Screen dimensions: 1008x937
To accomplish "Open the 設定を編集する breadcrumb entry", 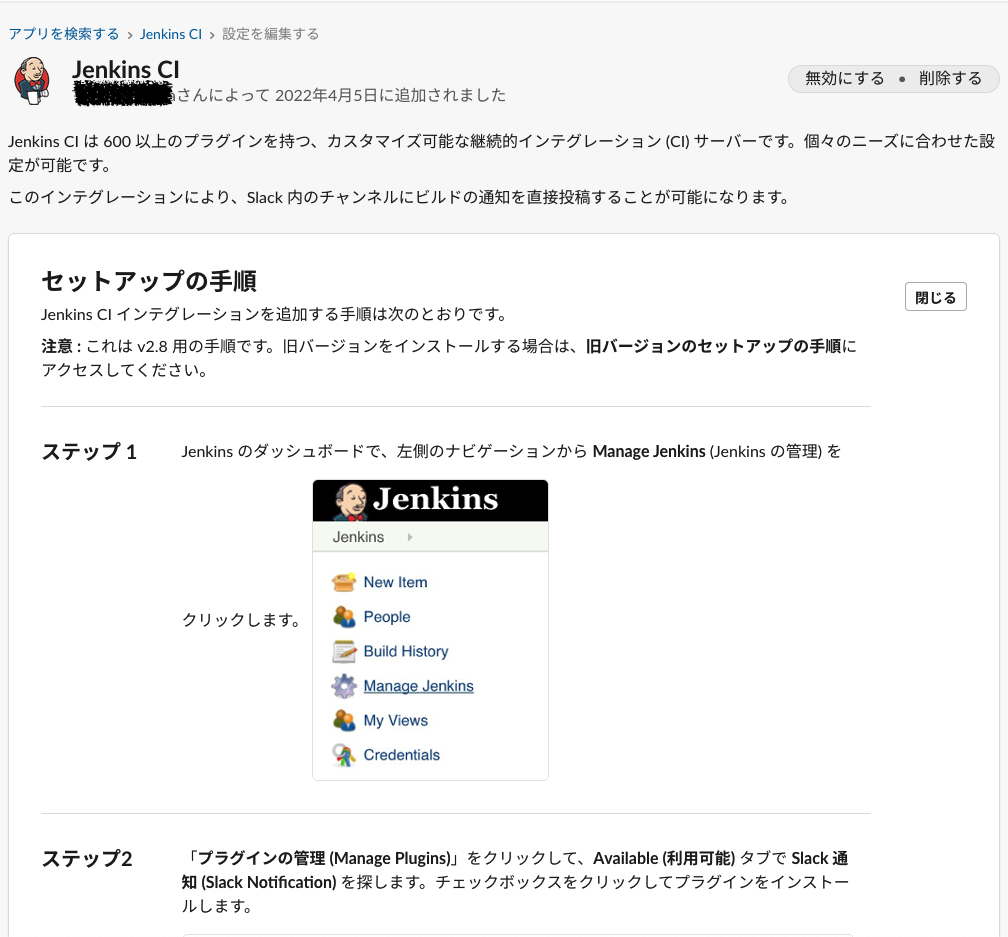I will coord(267,33).
